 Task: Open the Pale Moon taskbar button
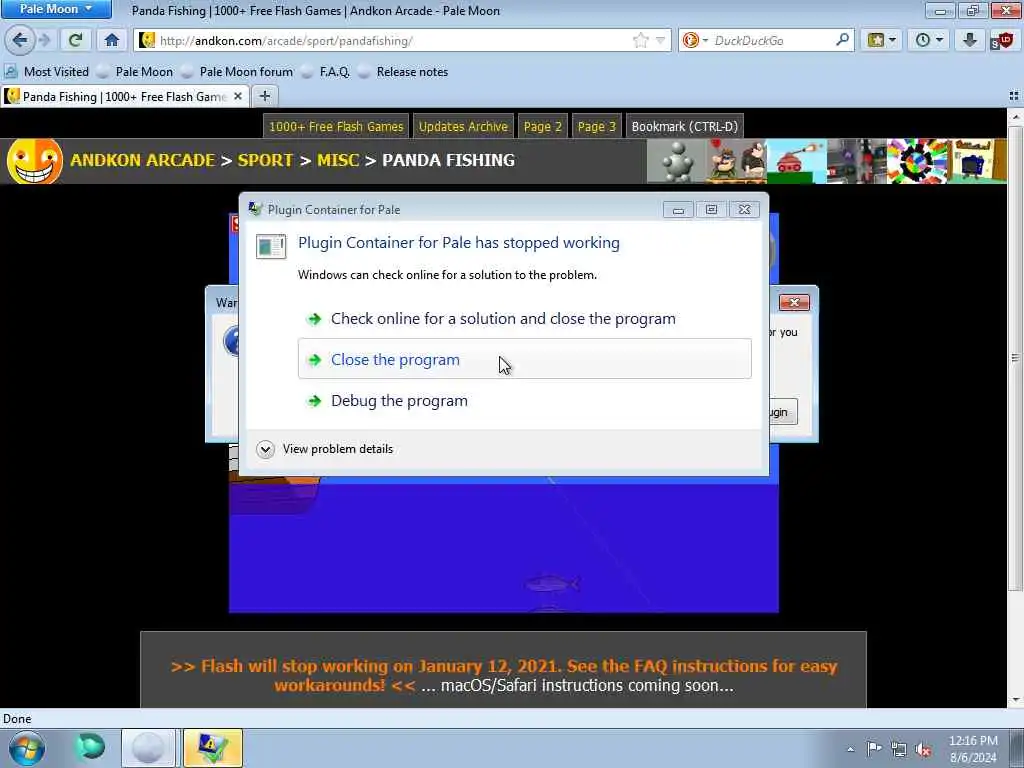pyautogui.click(x=148, y=748)
